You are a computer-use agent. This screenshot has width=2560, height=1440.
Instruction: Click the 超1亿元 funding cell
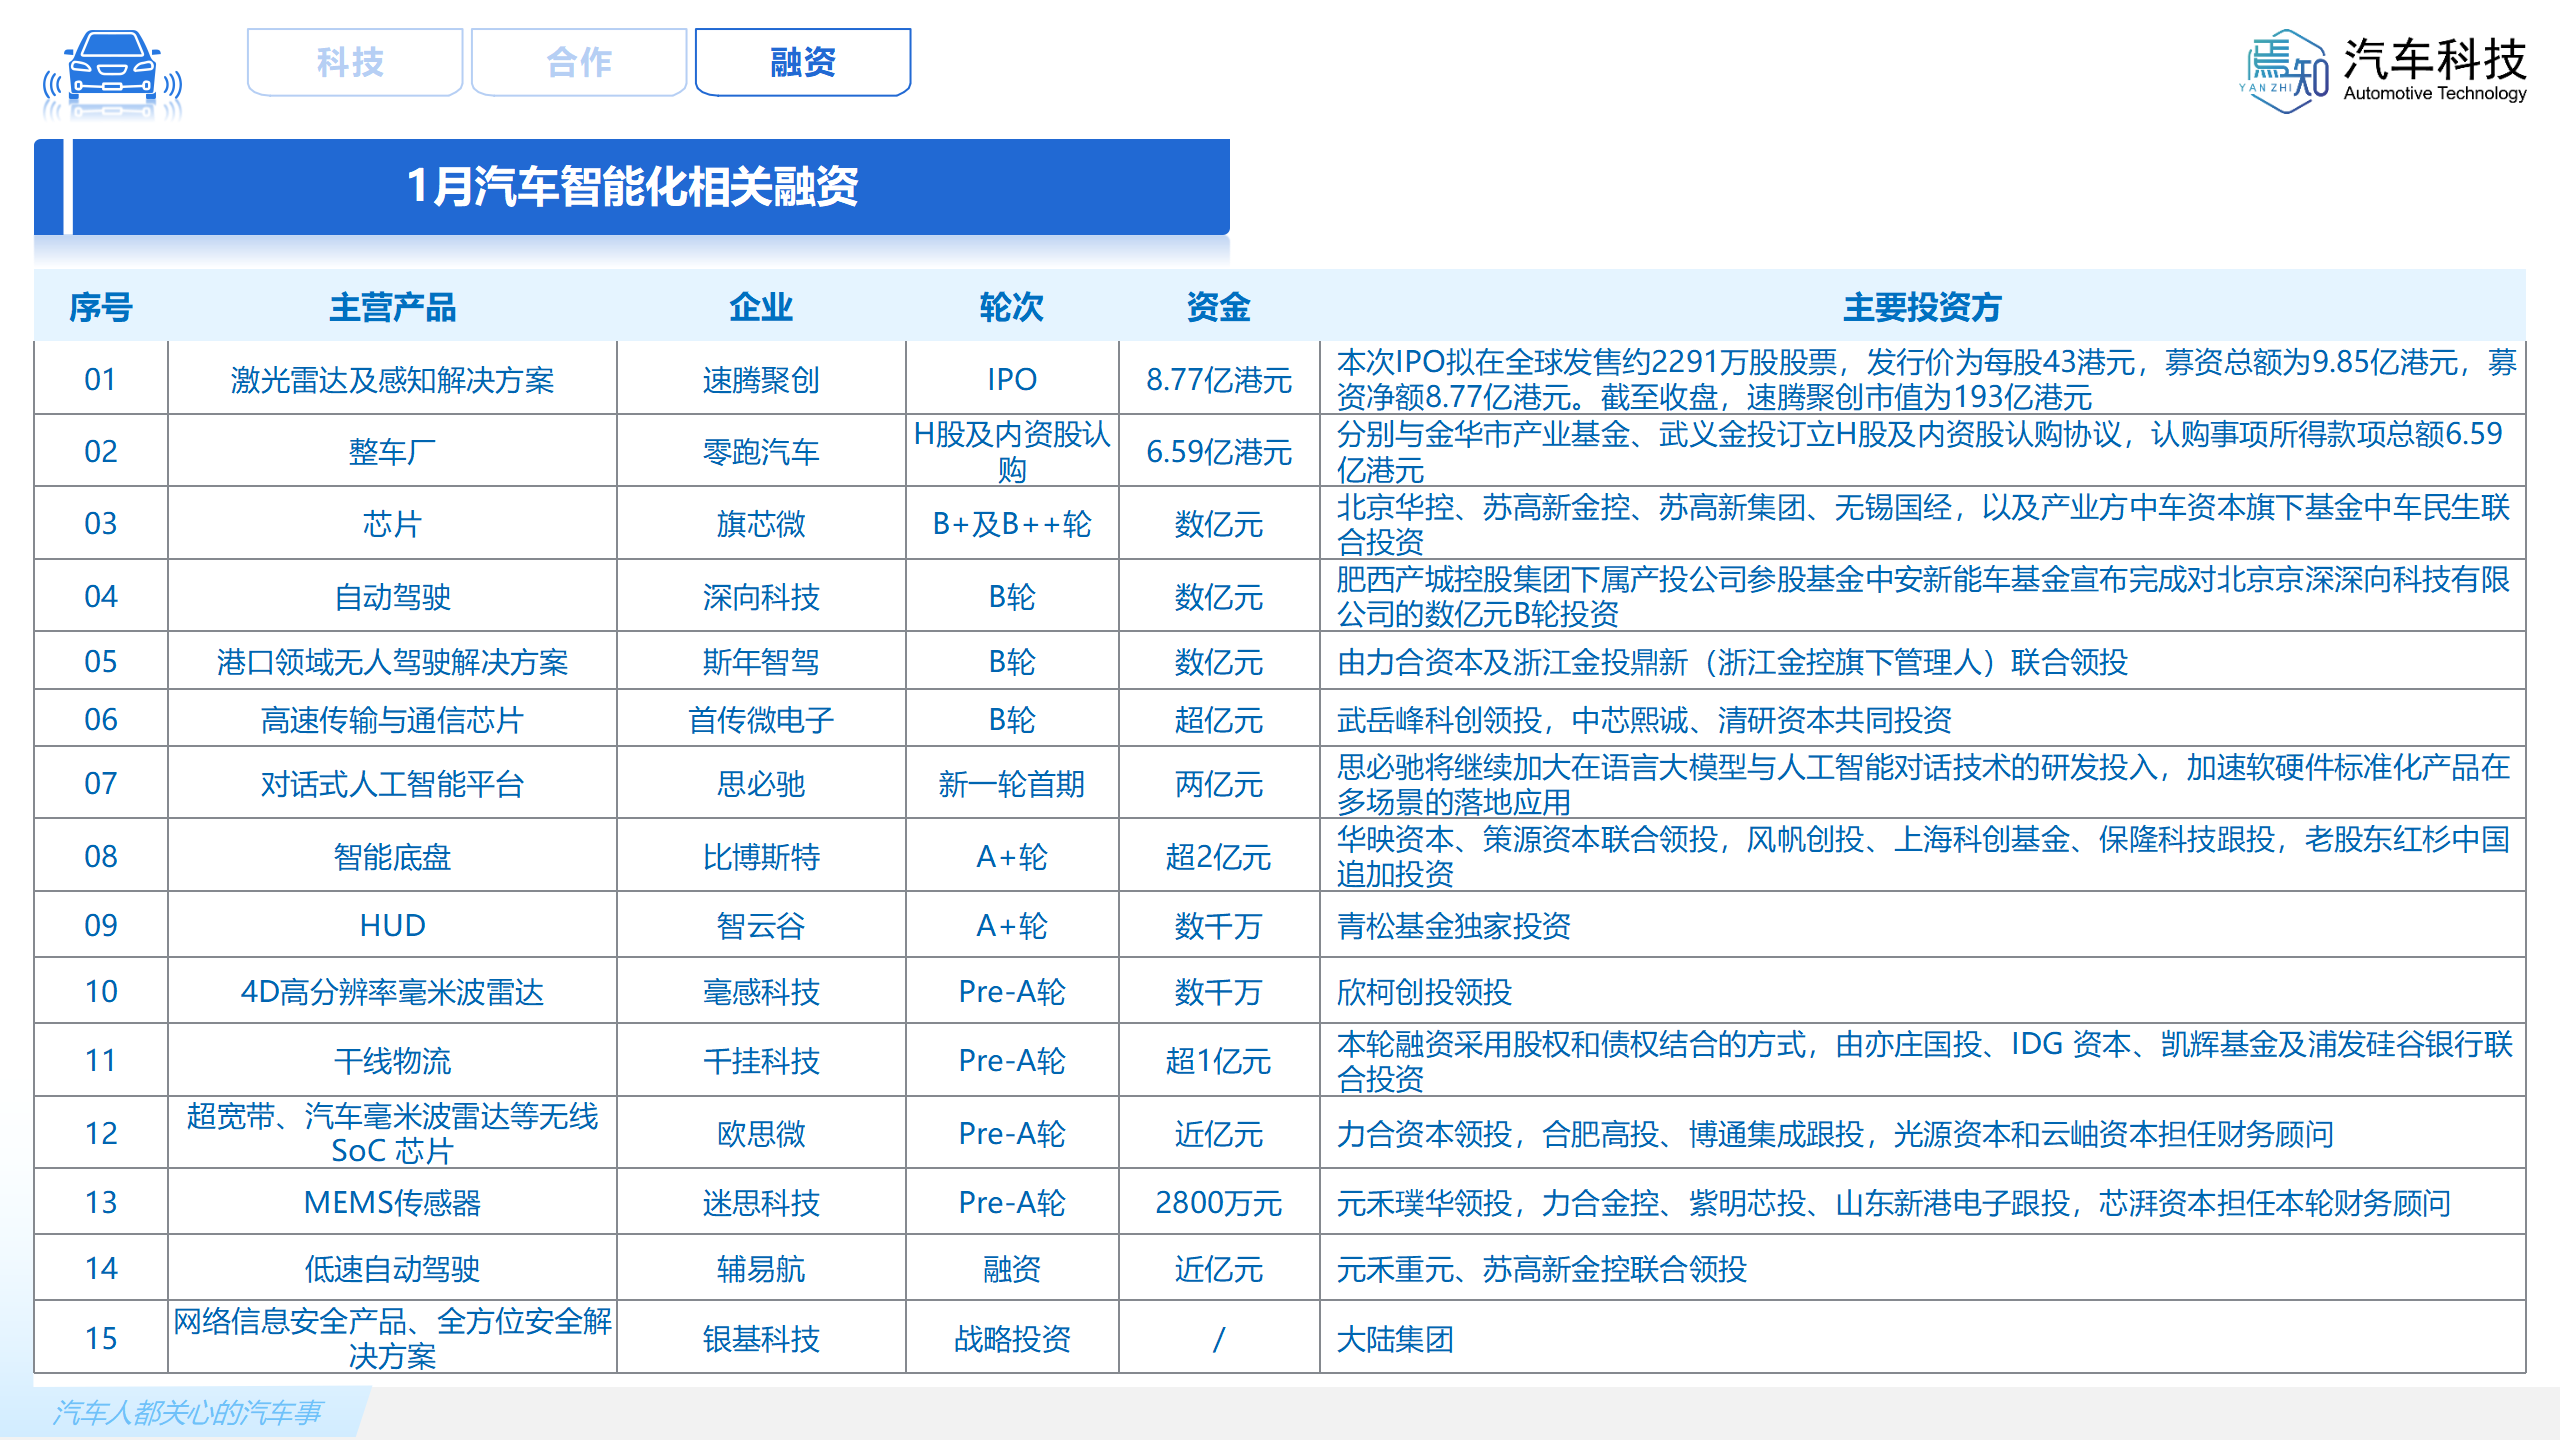(x=1218, y=1060)
